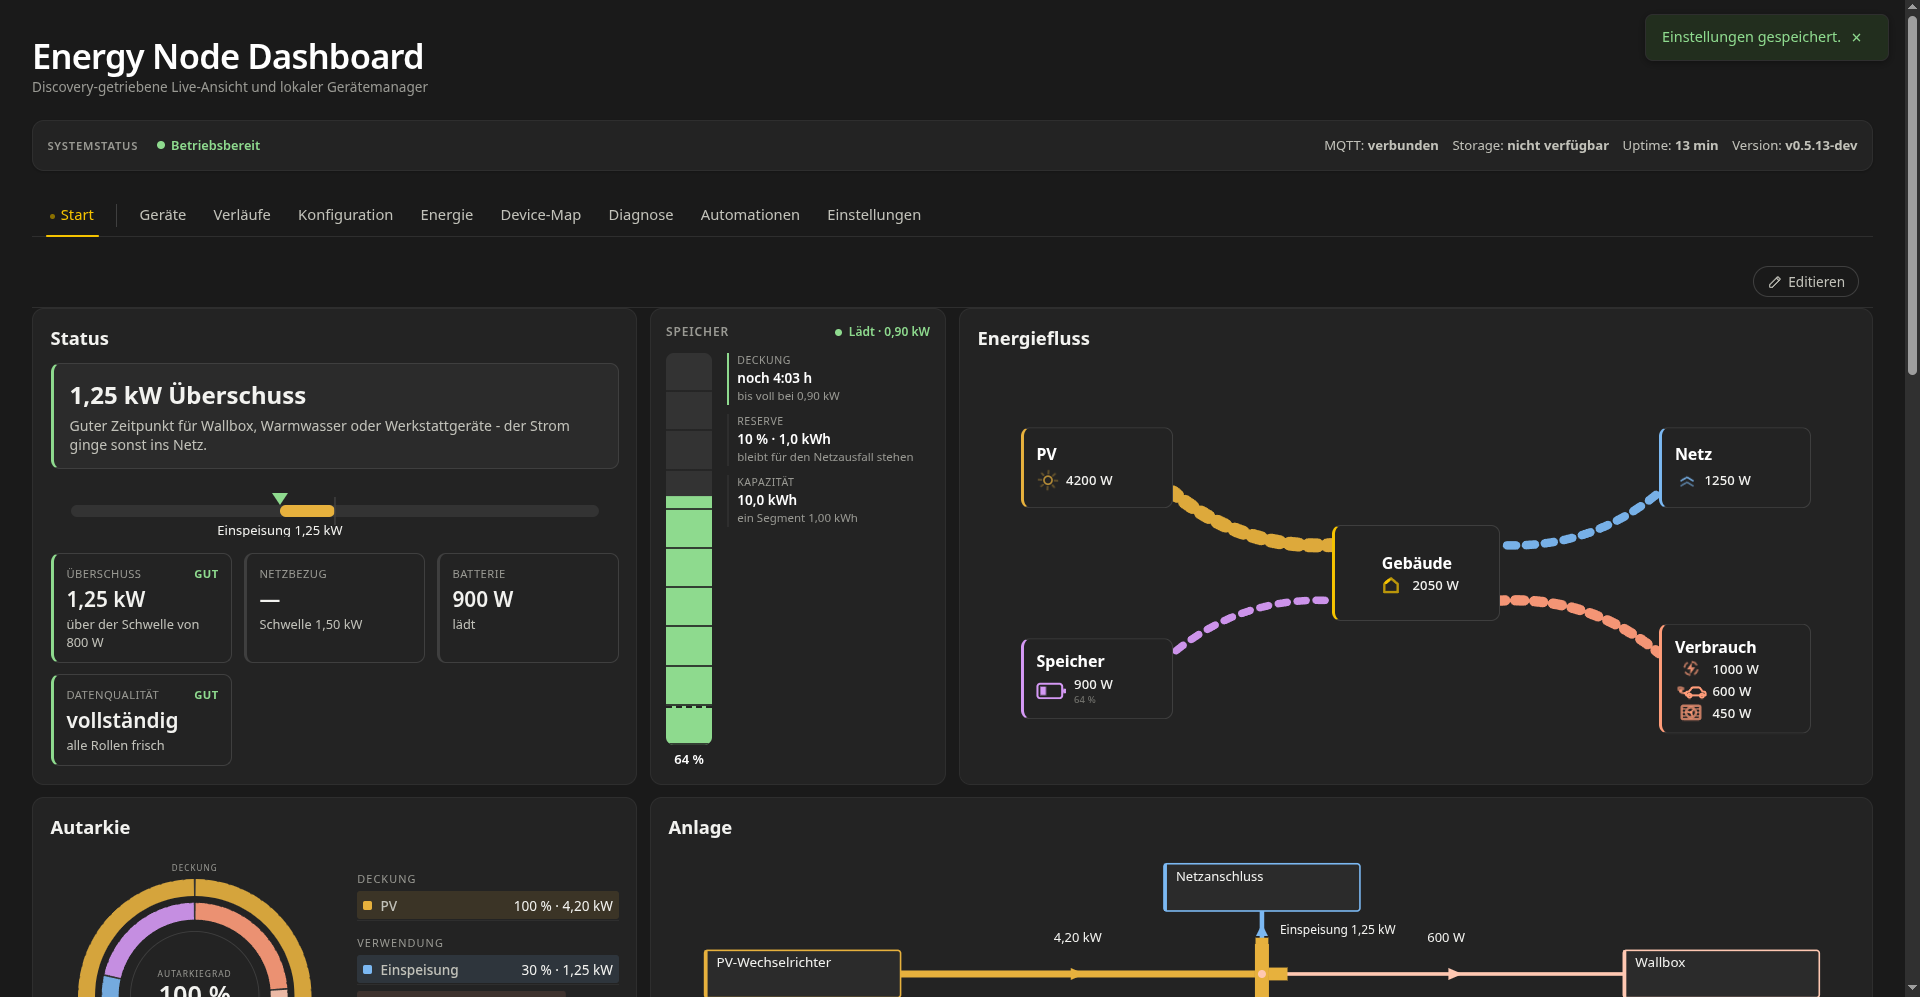This screenshot has width=1920, height=997.
Task: Select the Datenqualität vollständig tile
Action: [x=141, y=720]
